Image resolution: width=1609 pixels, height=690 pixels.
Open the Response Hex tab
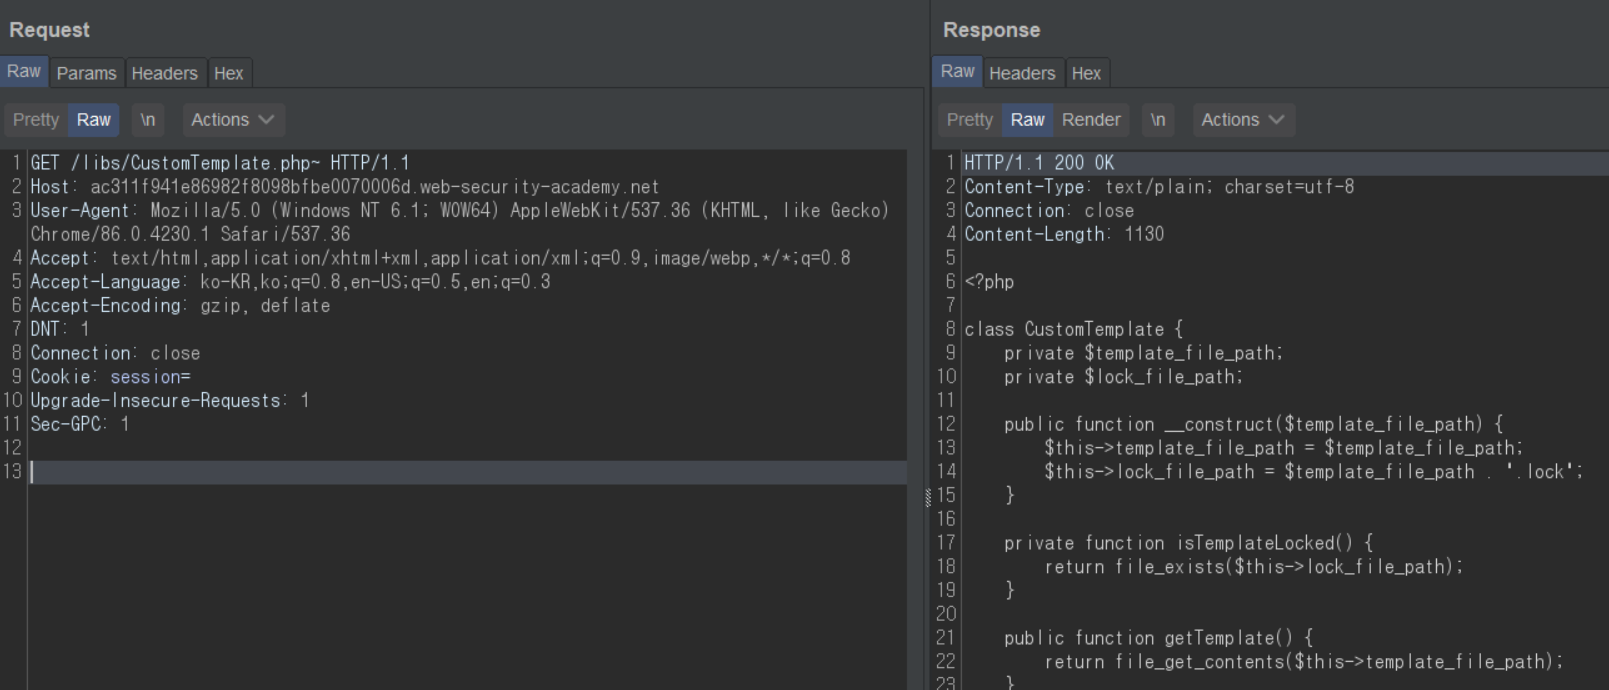click(1086, 73)
